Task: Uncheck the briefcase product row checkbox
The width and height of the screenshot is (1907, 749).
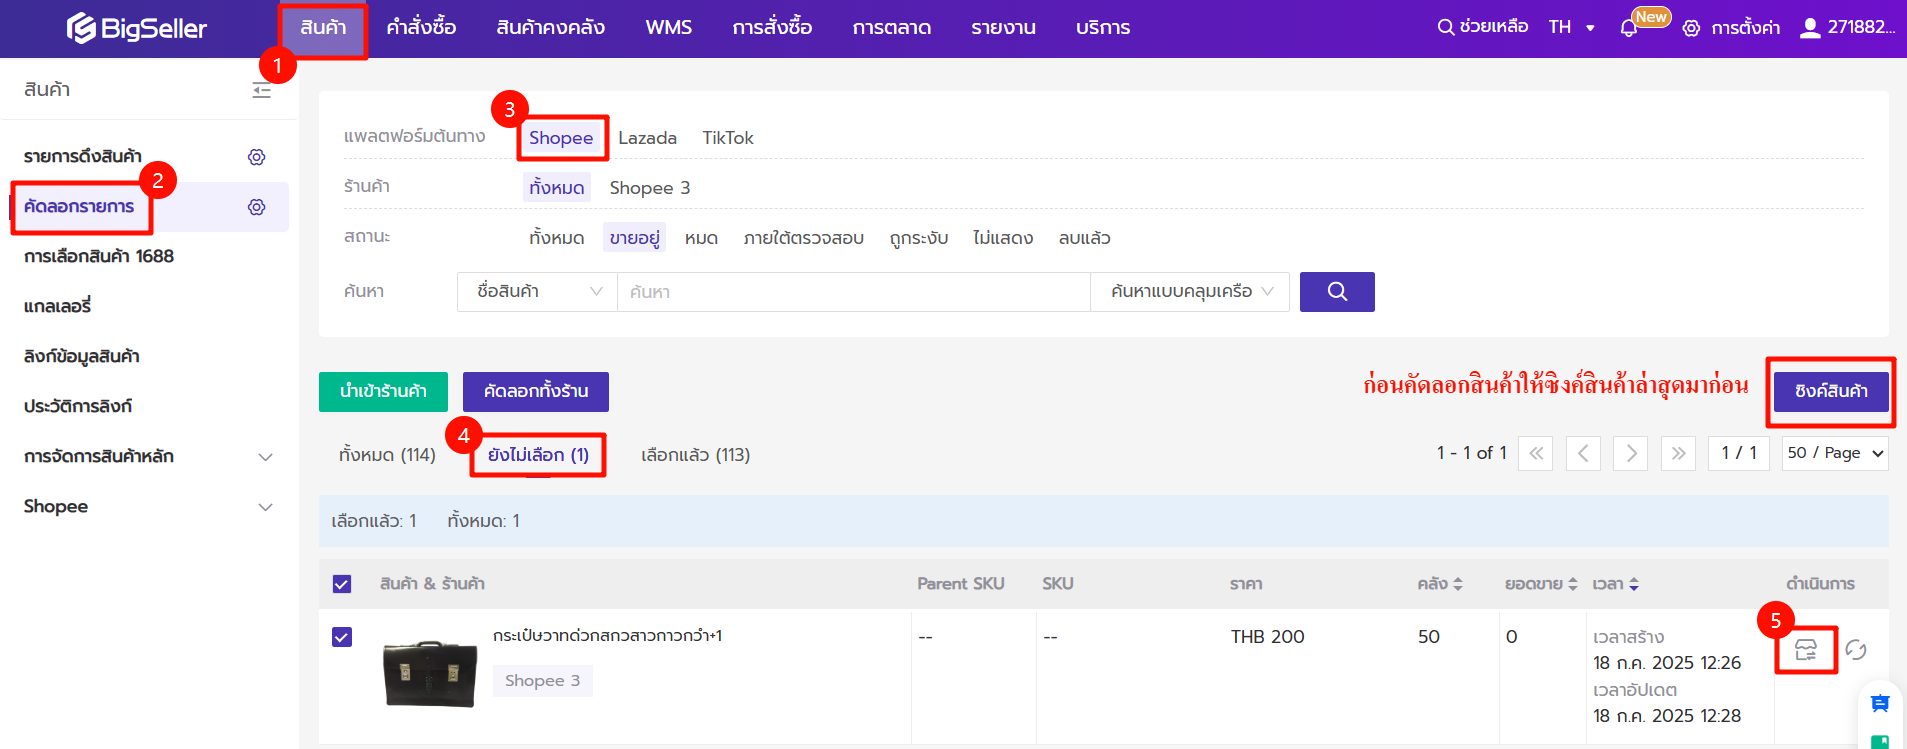Action: 342,637
